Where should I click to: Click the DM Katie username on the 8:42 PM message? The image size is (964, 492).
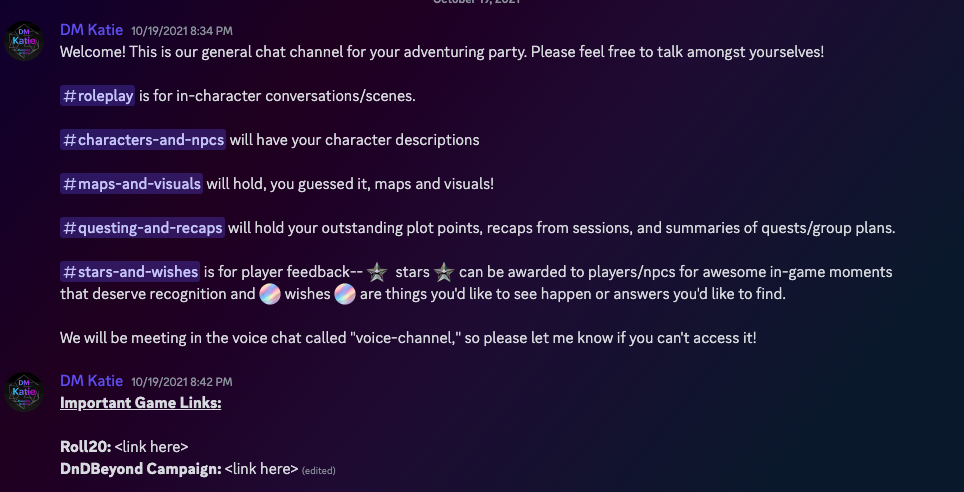(92, 381)
